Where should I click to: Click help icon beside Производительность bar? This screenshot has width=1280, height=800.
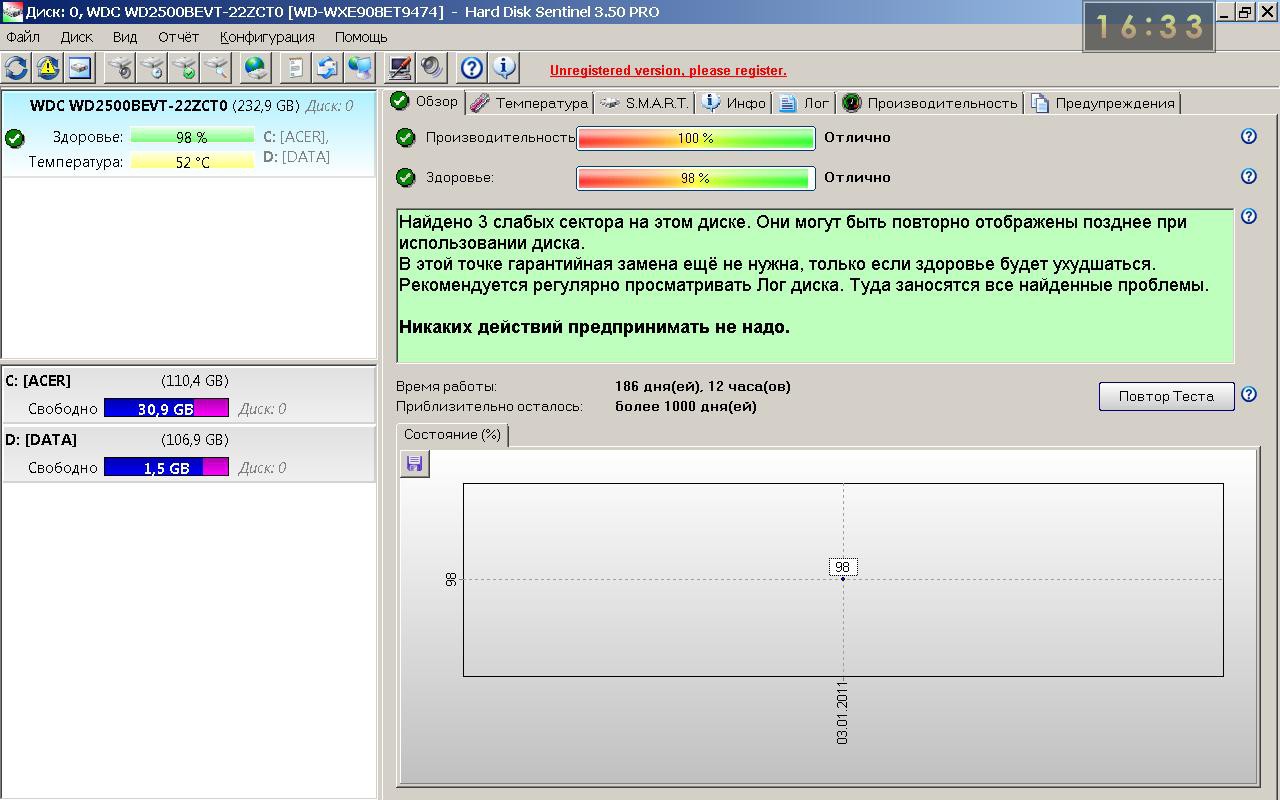[1248, 136]
